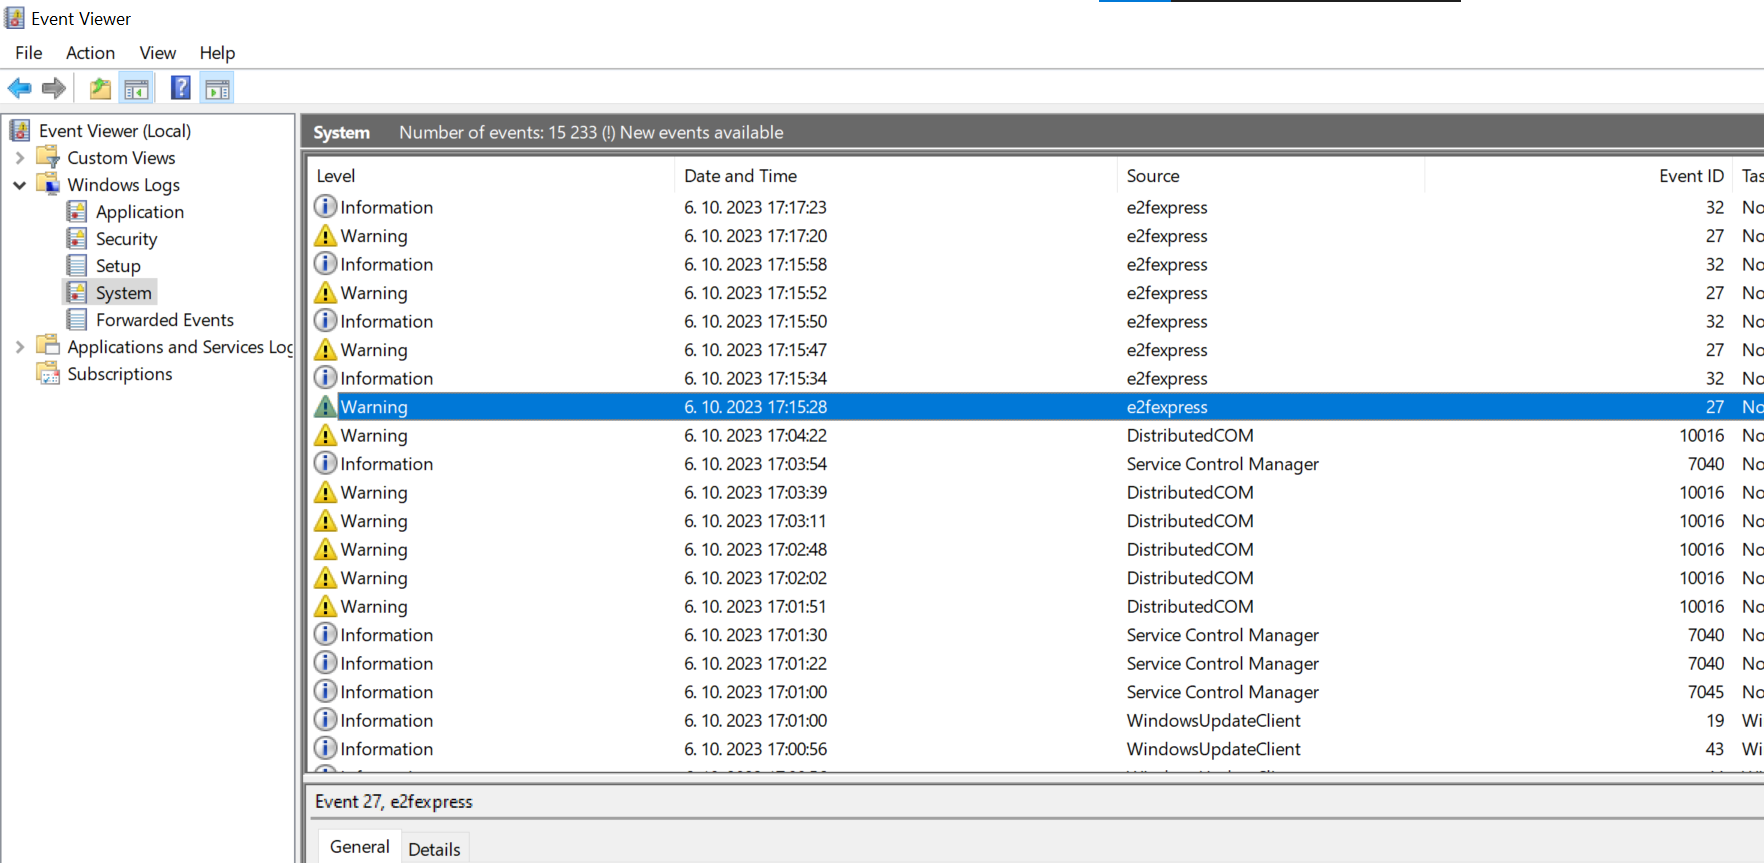Click info icon of WindowsUpdateClient event ID 19
This screenshot has width=1764, height=863.
pos(325,720)
